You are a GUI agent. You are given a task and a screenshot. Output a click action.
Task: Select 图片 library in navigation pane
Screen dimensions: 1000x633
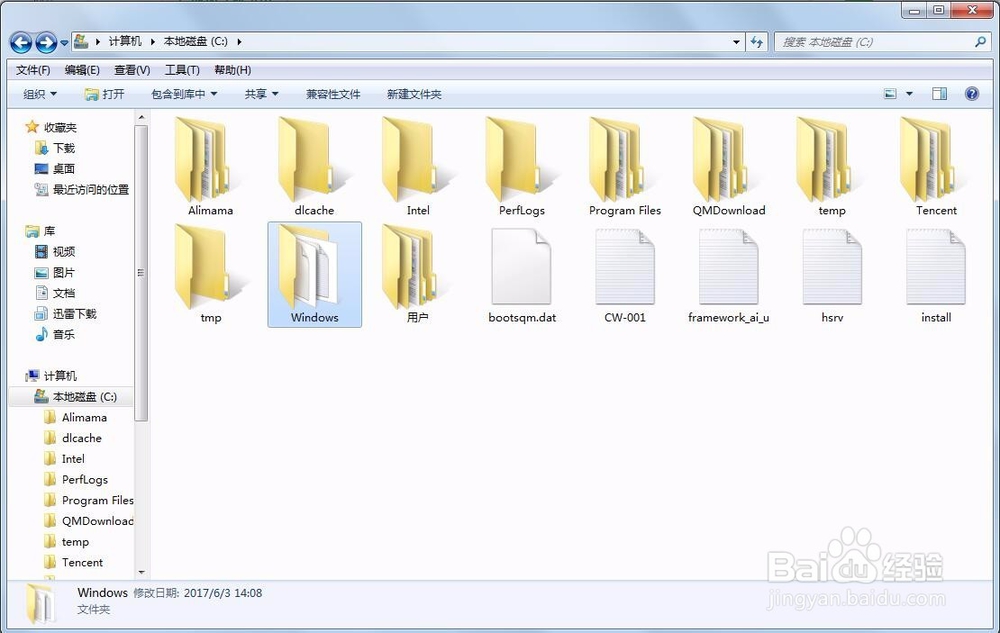coord(64,272)
